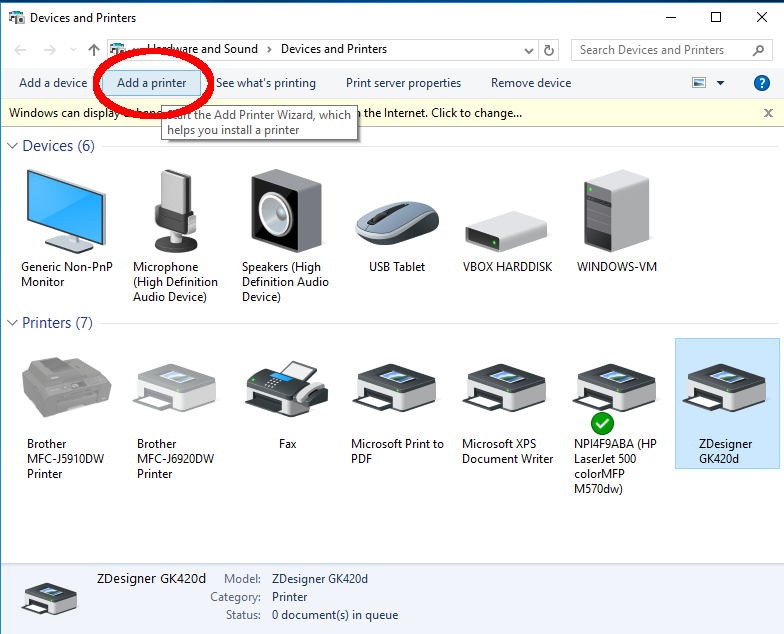
Task: Click the change your view icon
Action: coord(699,83)
